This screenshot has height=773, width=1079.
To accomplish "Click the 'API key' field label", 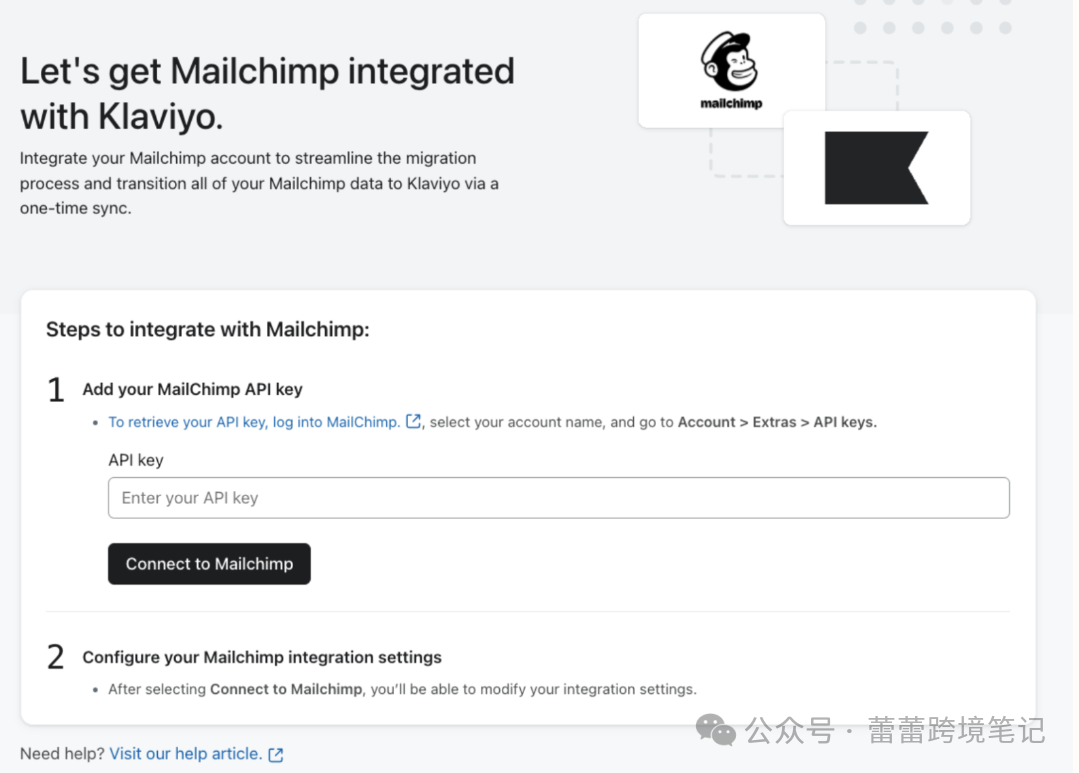I will pos(136,460).
